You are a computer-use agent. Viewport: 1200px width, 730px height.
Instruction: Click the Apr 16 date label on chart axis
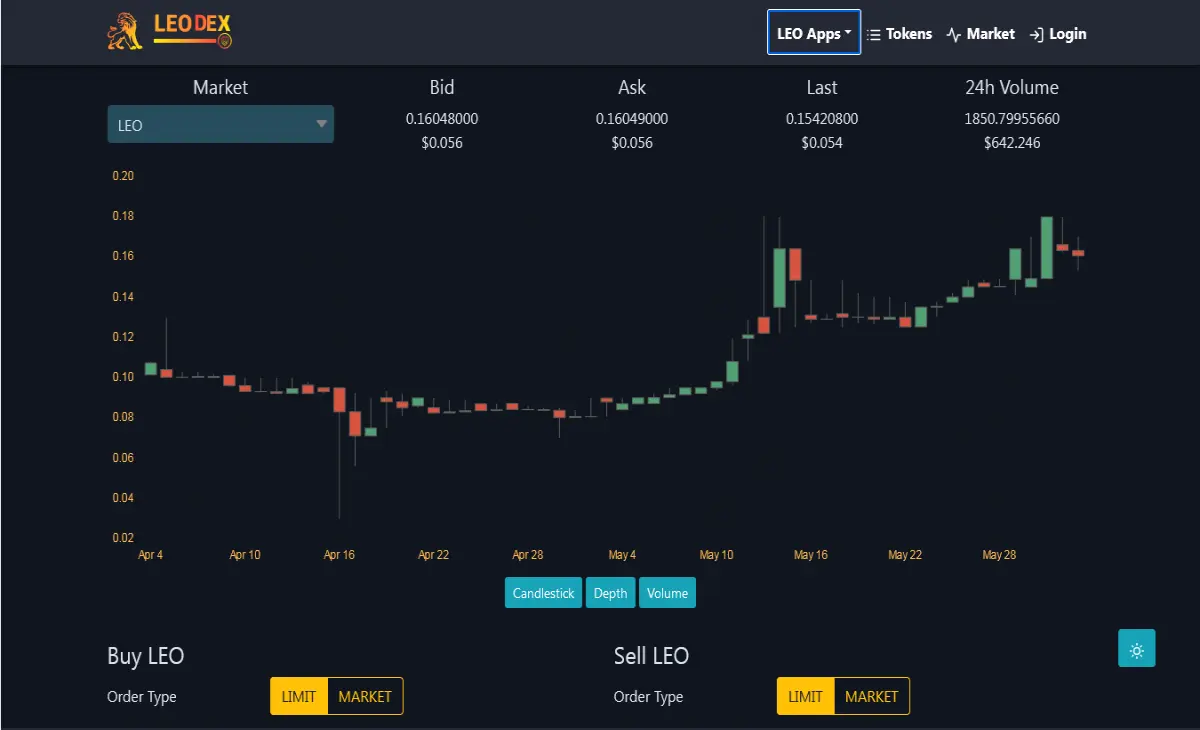tap(339, 555)
